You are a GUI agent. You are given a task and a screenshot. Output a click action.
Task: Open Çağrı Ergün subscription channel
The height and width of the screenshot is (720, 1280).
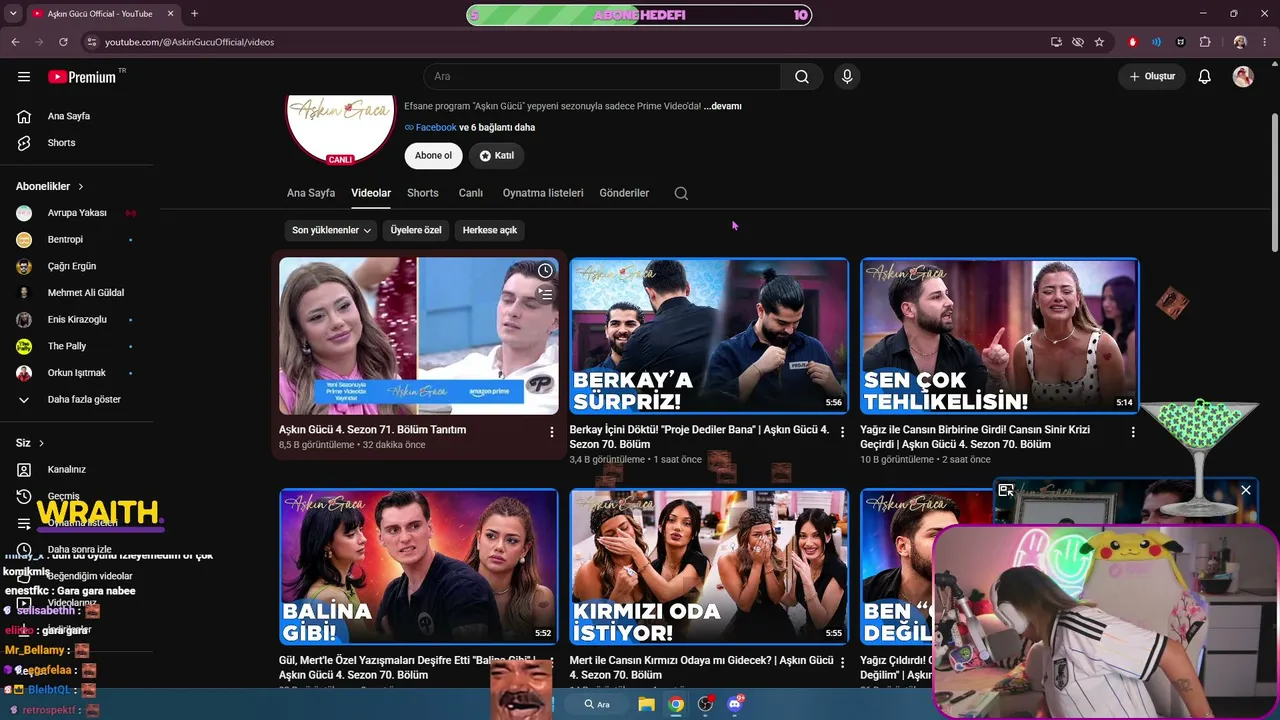[71, 266]
